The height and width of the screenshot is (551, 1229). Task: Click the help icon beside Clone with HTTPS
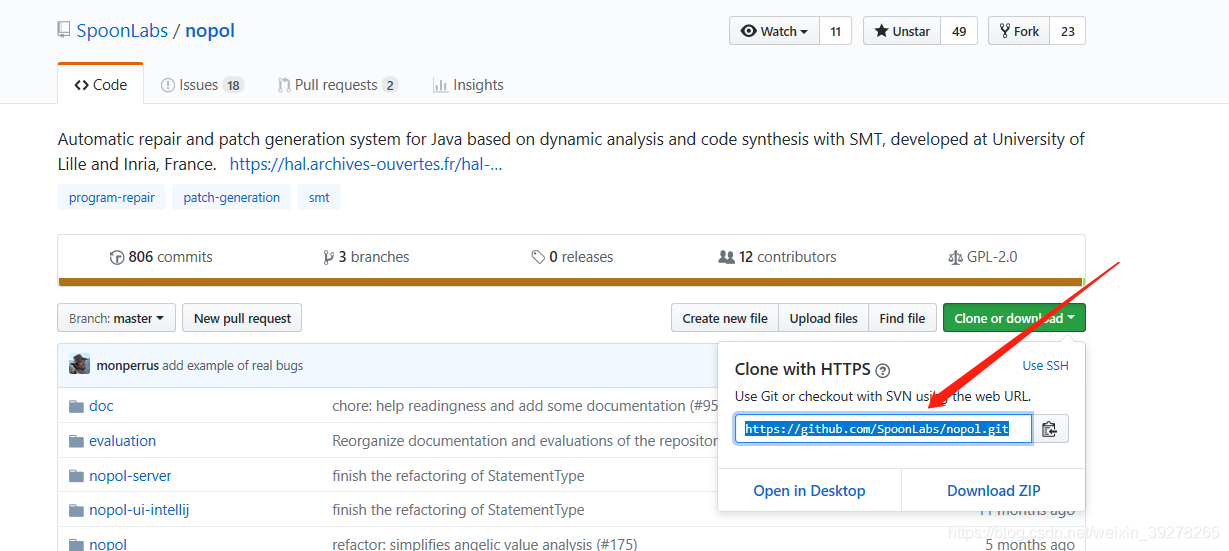(x=882, y=371)
